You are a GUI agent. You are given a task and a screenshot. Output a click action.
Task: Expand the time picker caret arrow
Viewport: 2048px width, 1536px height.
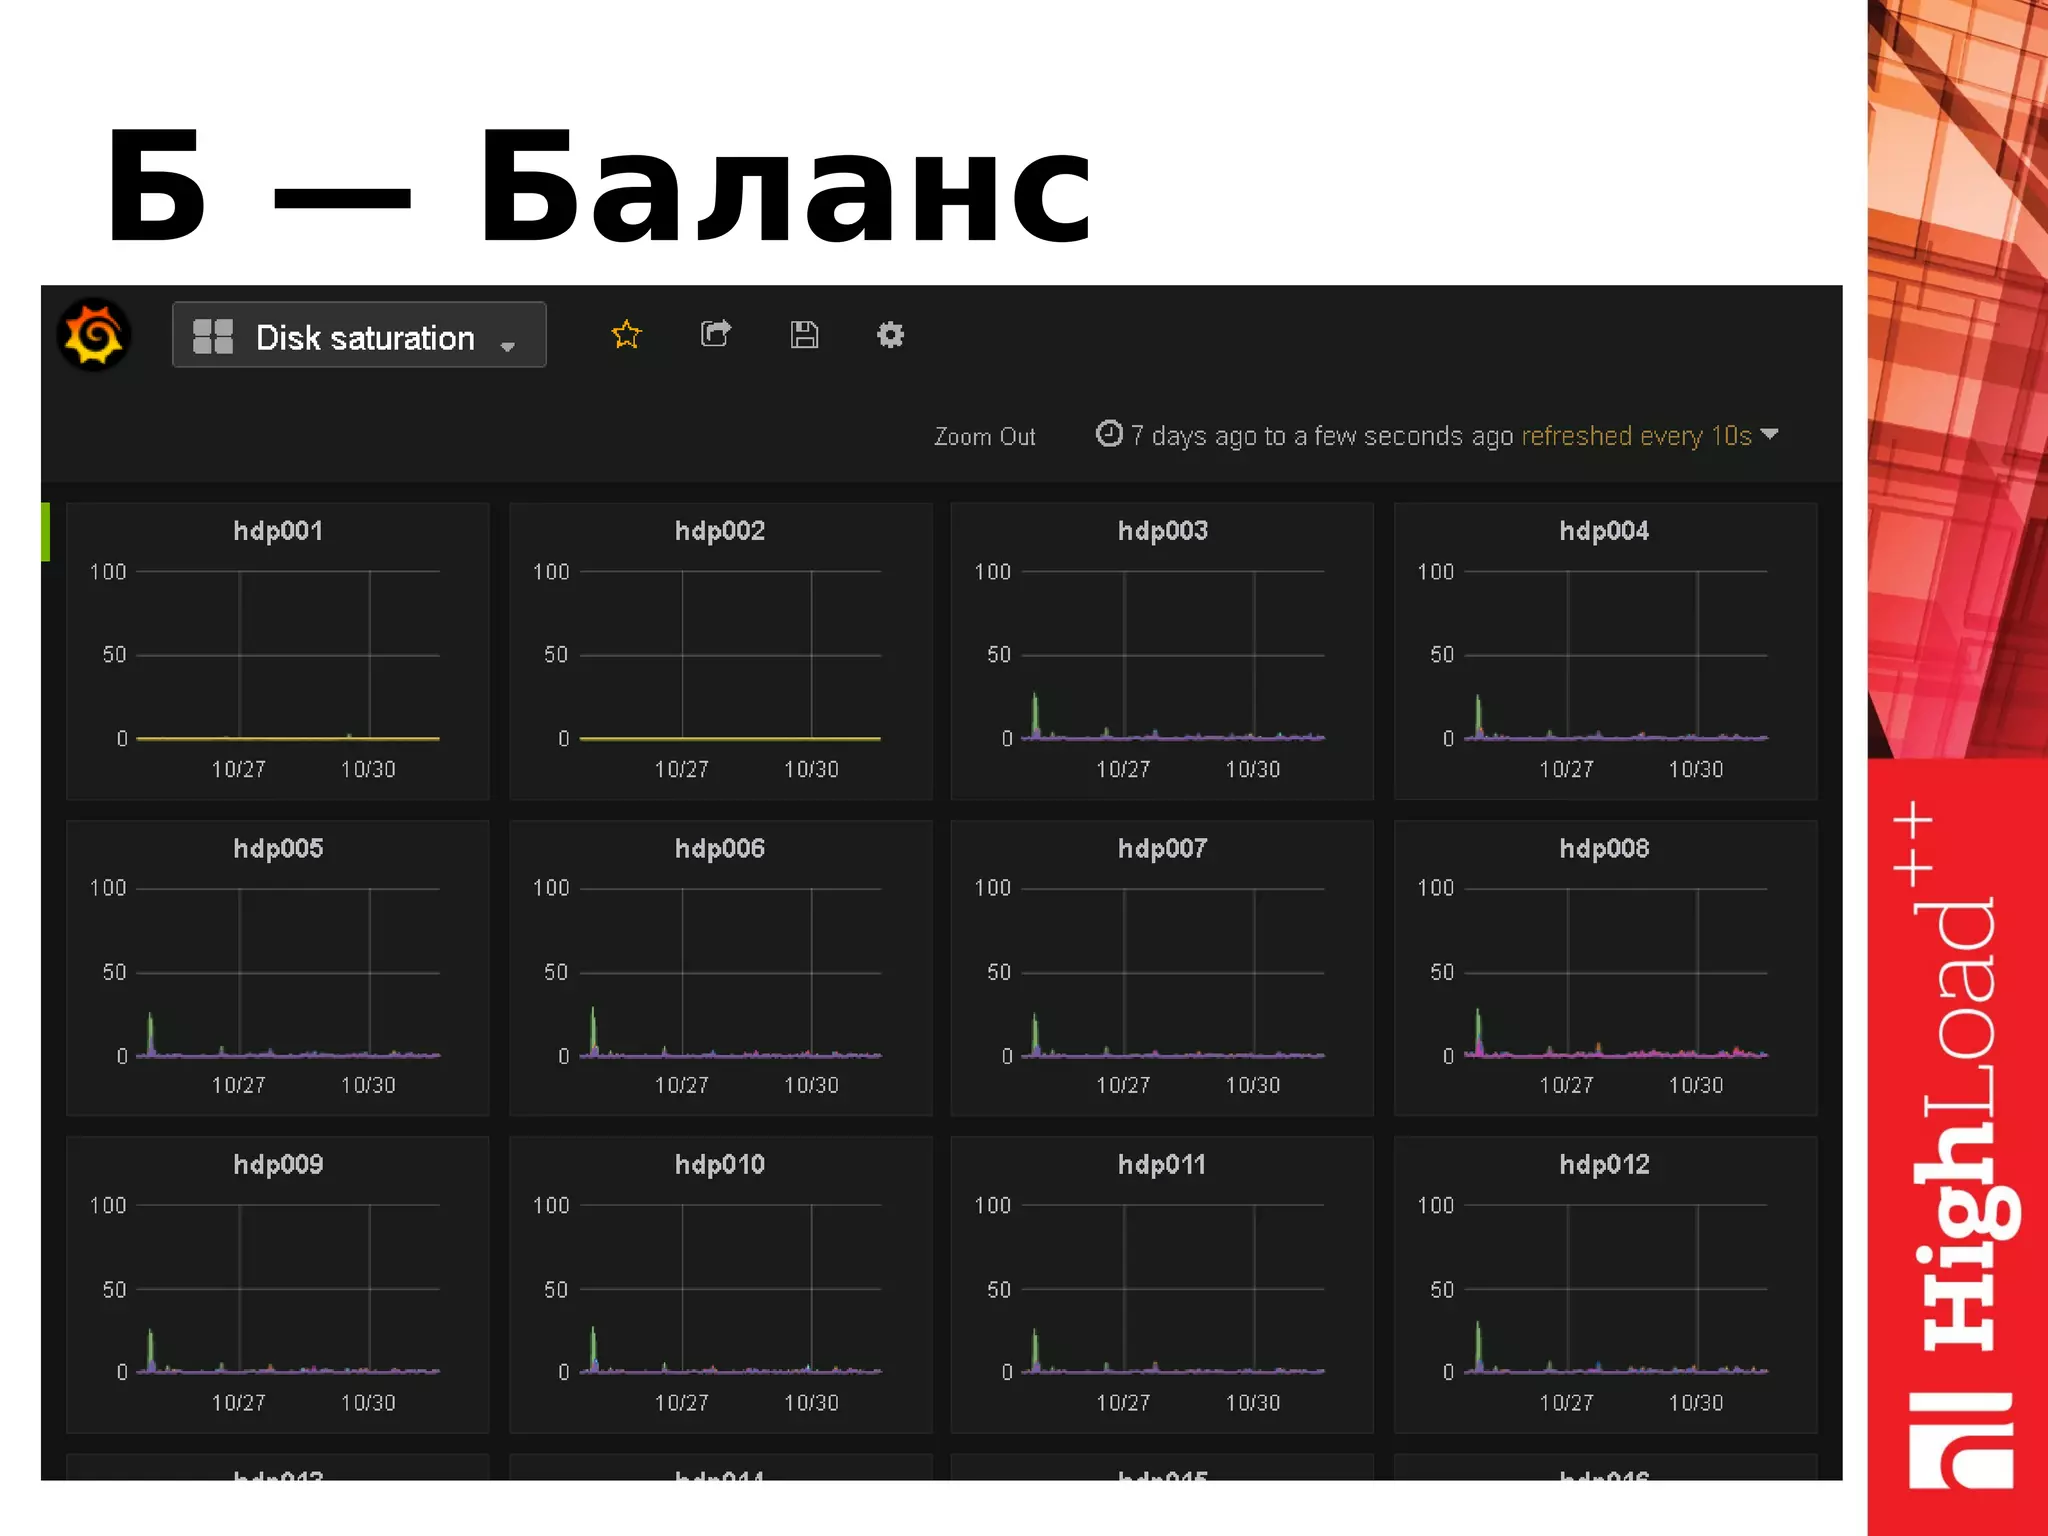pyautogui.click(x=1769, y=434)
